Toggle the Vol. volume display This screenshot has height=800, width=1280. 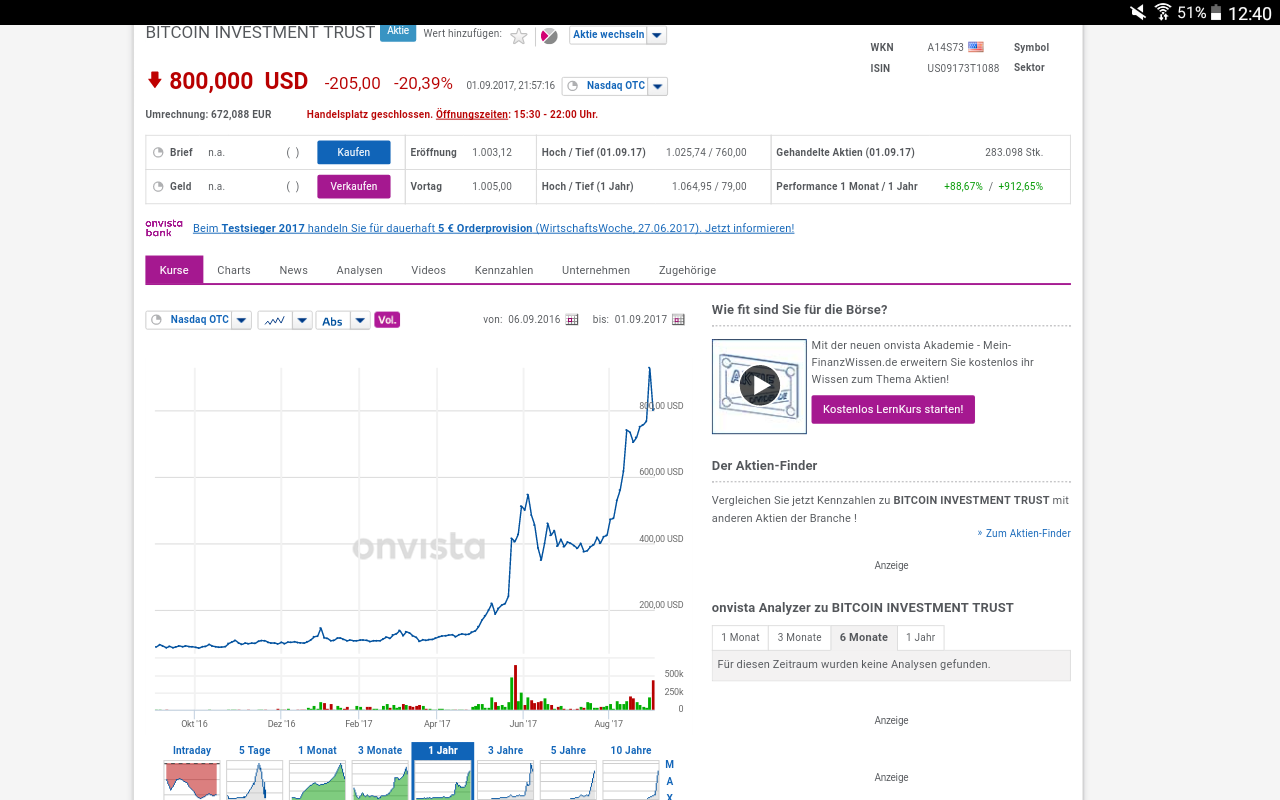(387, 319)
